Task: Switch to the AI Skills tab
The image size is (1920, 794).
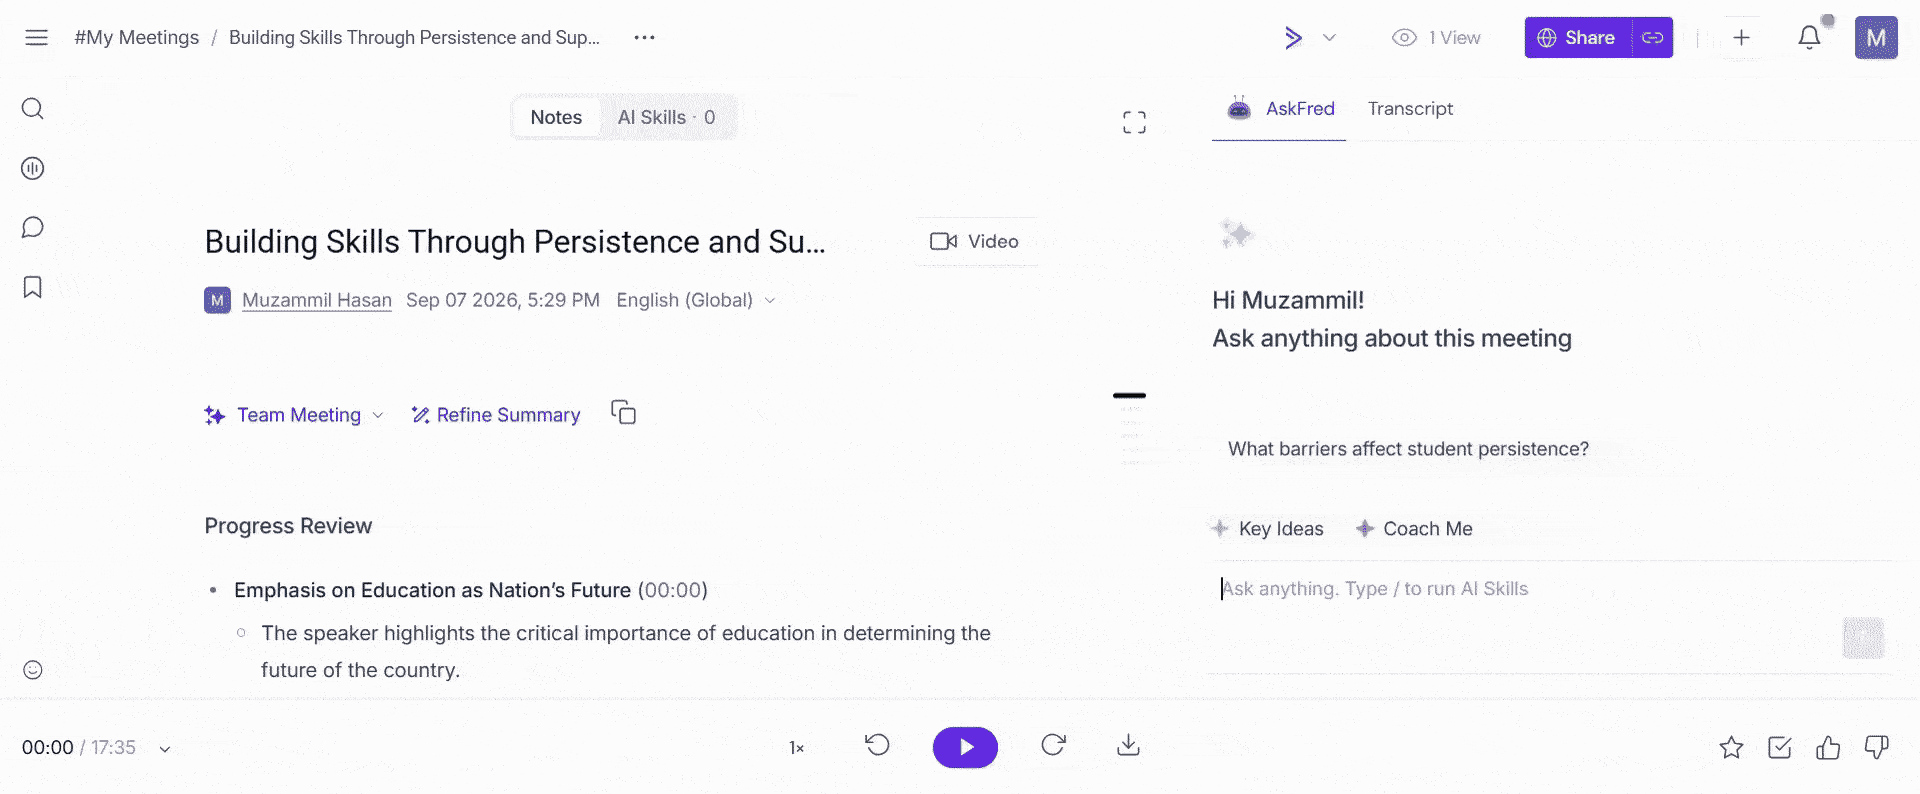Action: point(666,117)
